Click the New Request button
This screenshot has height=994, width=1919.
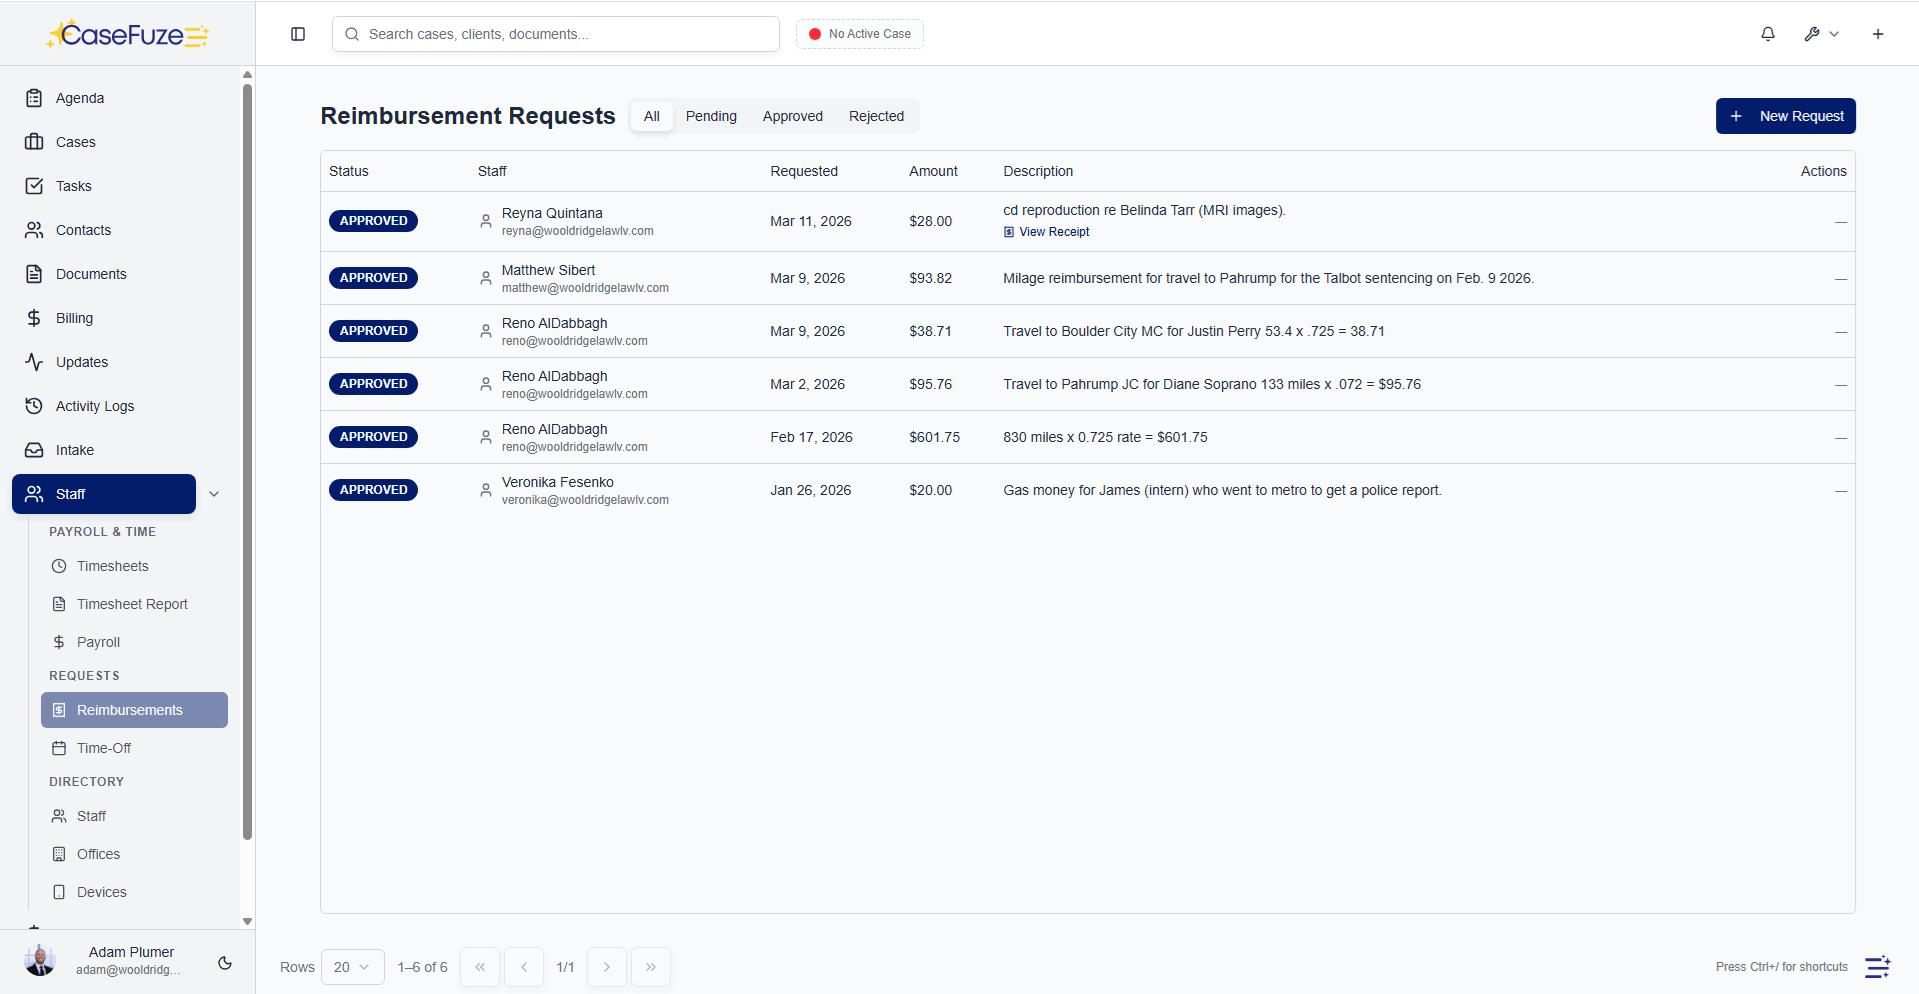(x=1785, y=115)
